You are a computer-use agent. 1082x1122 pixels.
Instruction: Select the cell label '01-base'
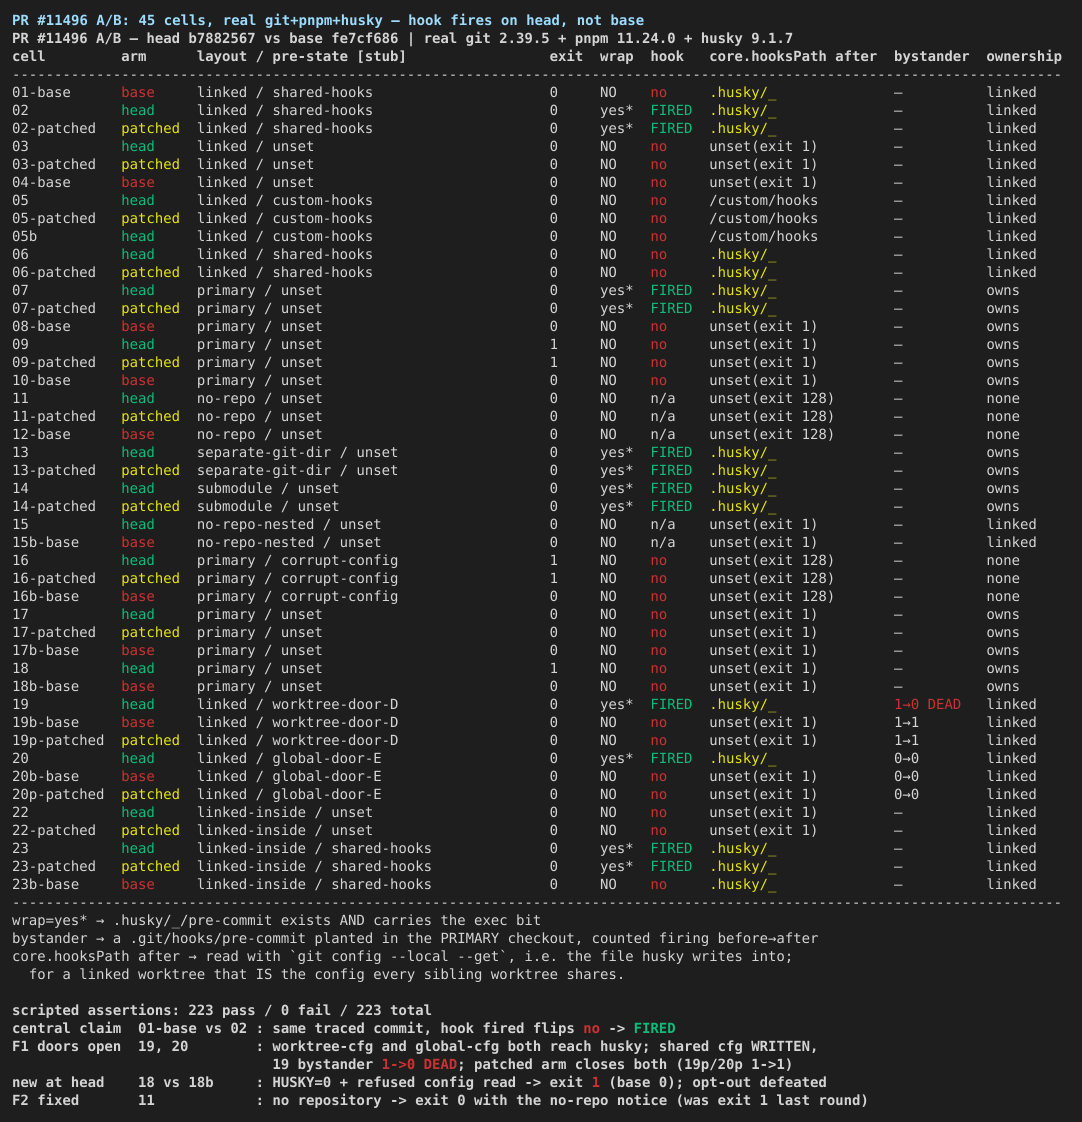point(42,92)
